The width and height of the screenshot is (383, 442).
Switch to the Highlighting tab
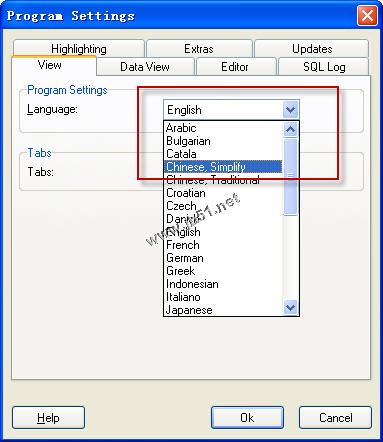(79, 49)
